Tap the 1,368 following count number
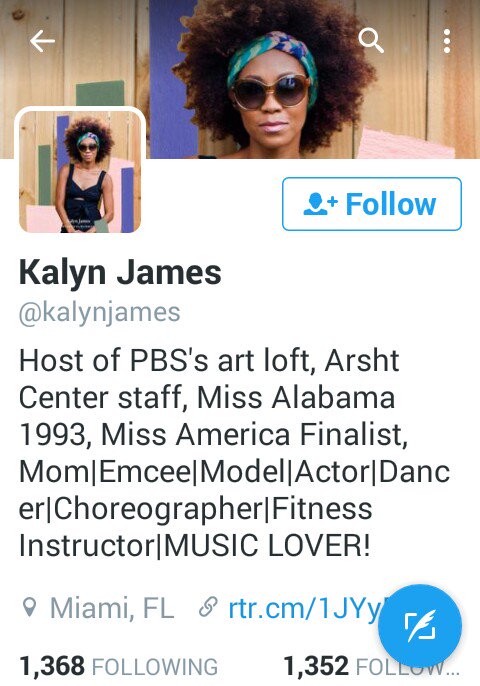This screenshot has width=480, height=686. click(52, 666)
